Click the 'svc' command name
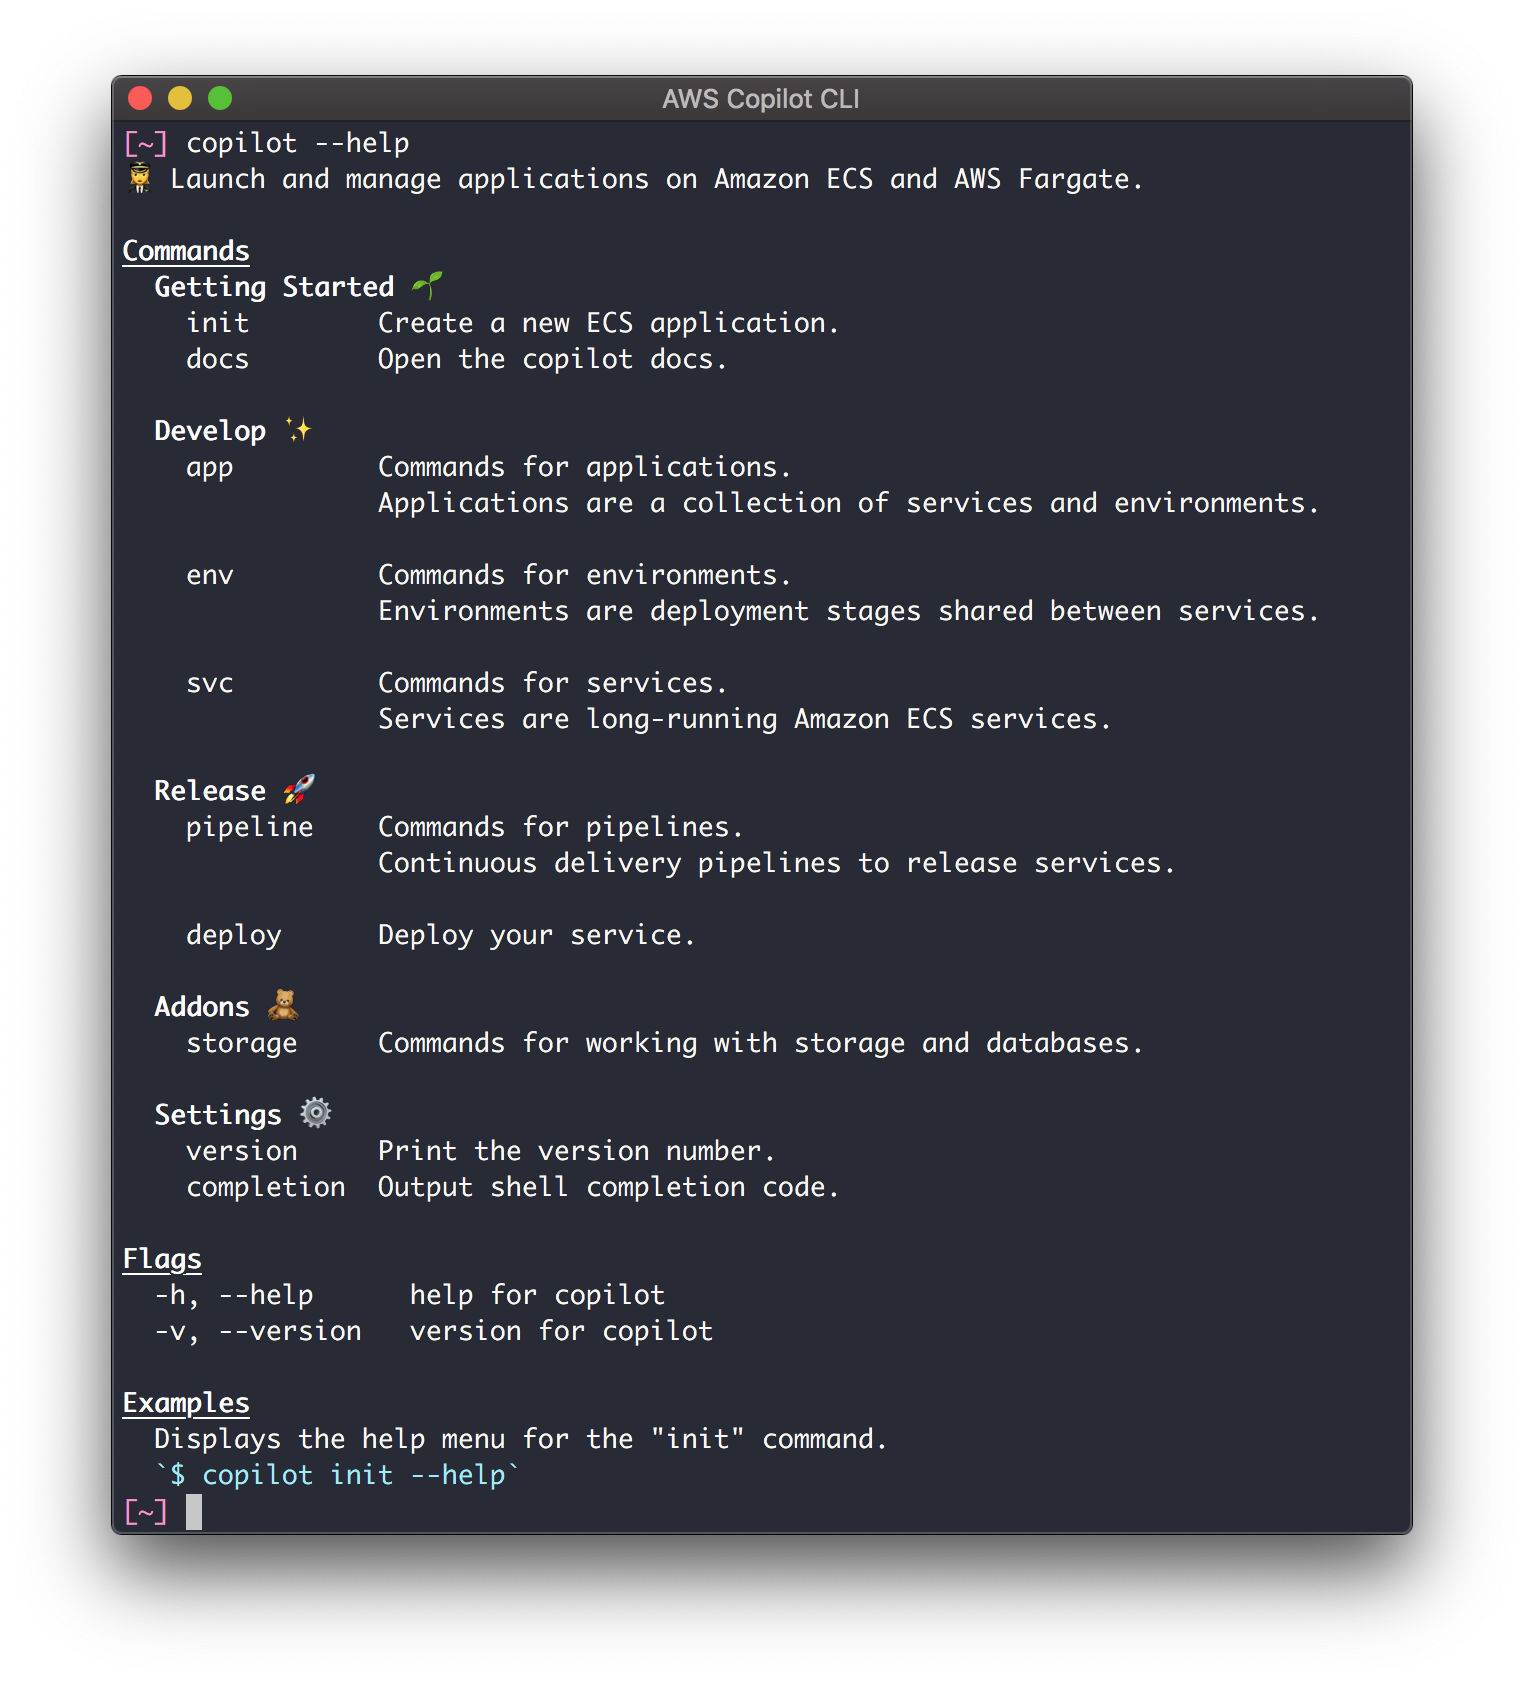The width and height of the screenshot is (1524, 1682). click(x=210, y=683)
